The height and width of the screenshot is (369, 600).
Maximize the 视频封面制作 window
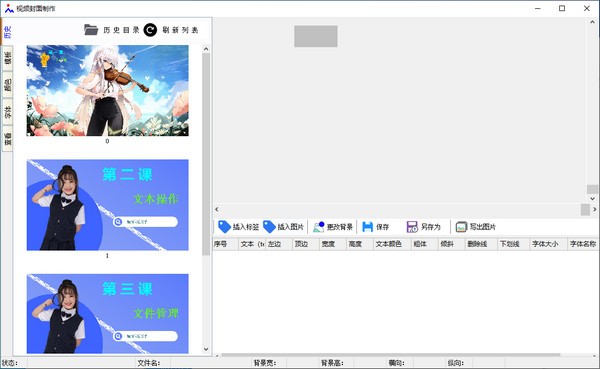click(562, 8)
